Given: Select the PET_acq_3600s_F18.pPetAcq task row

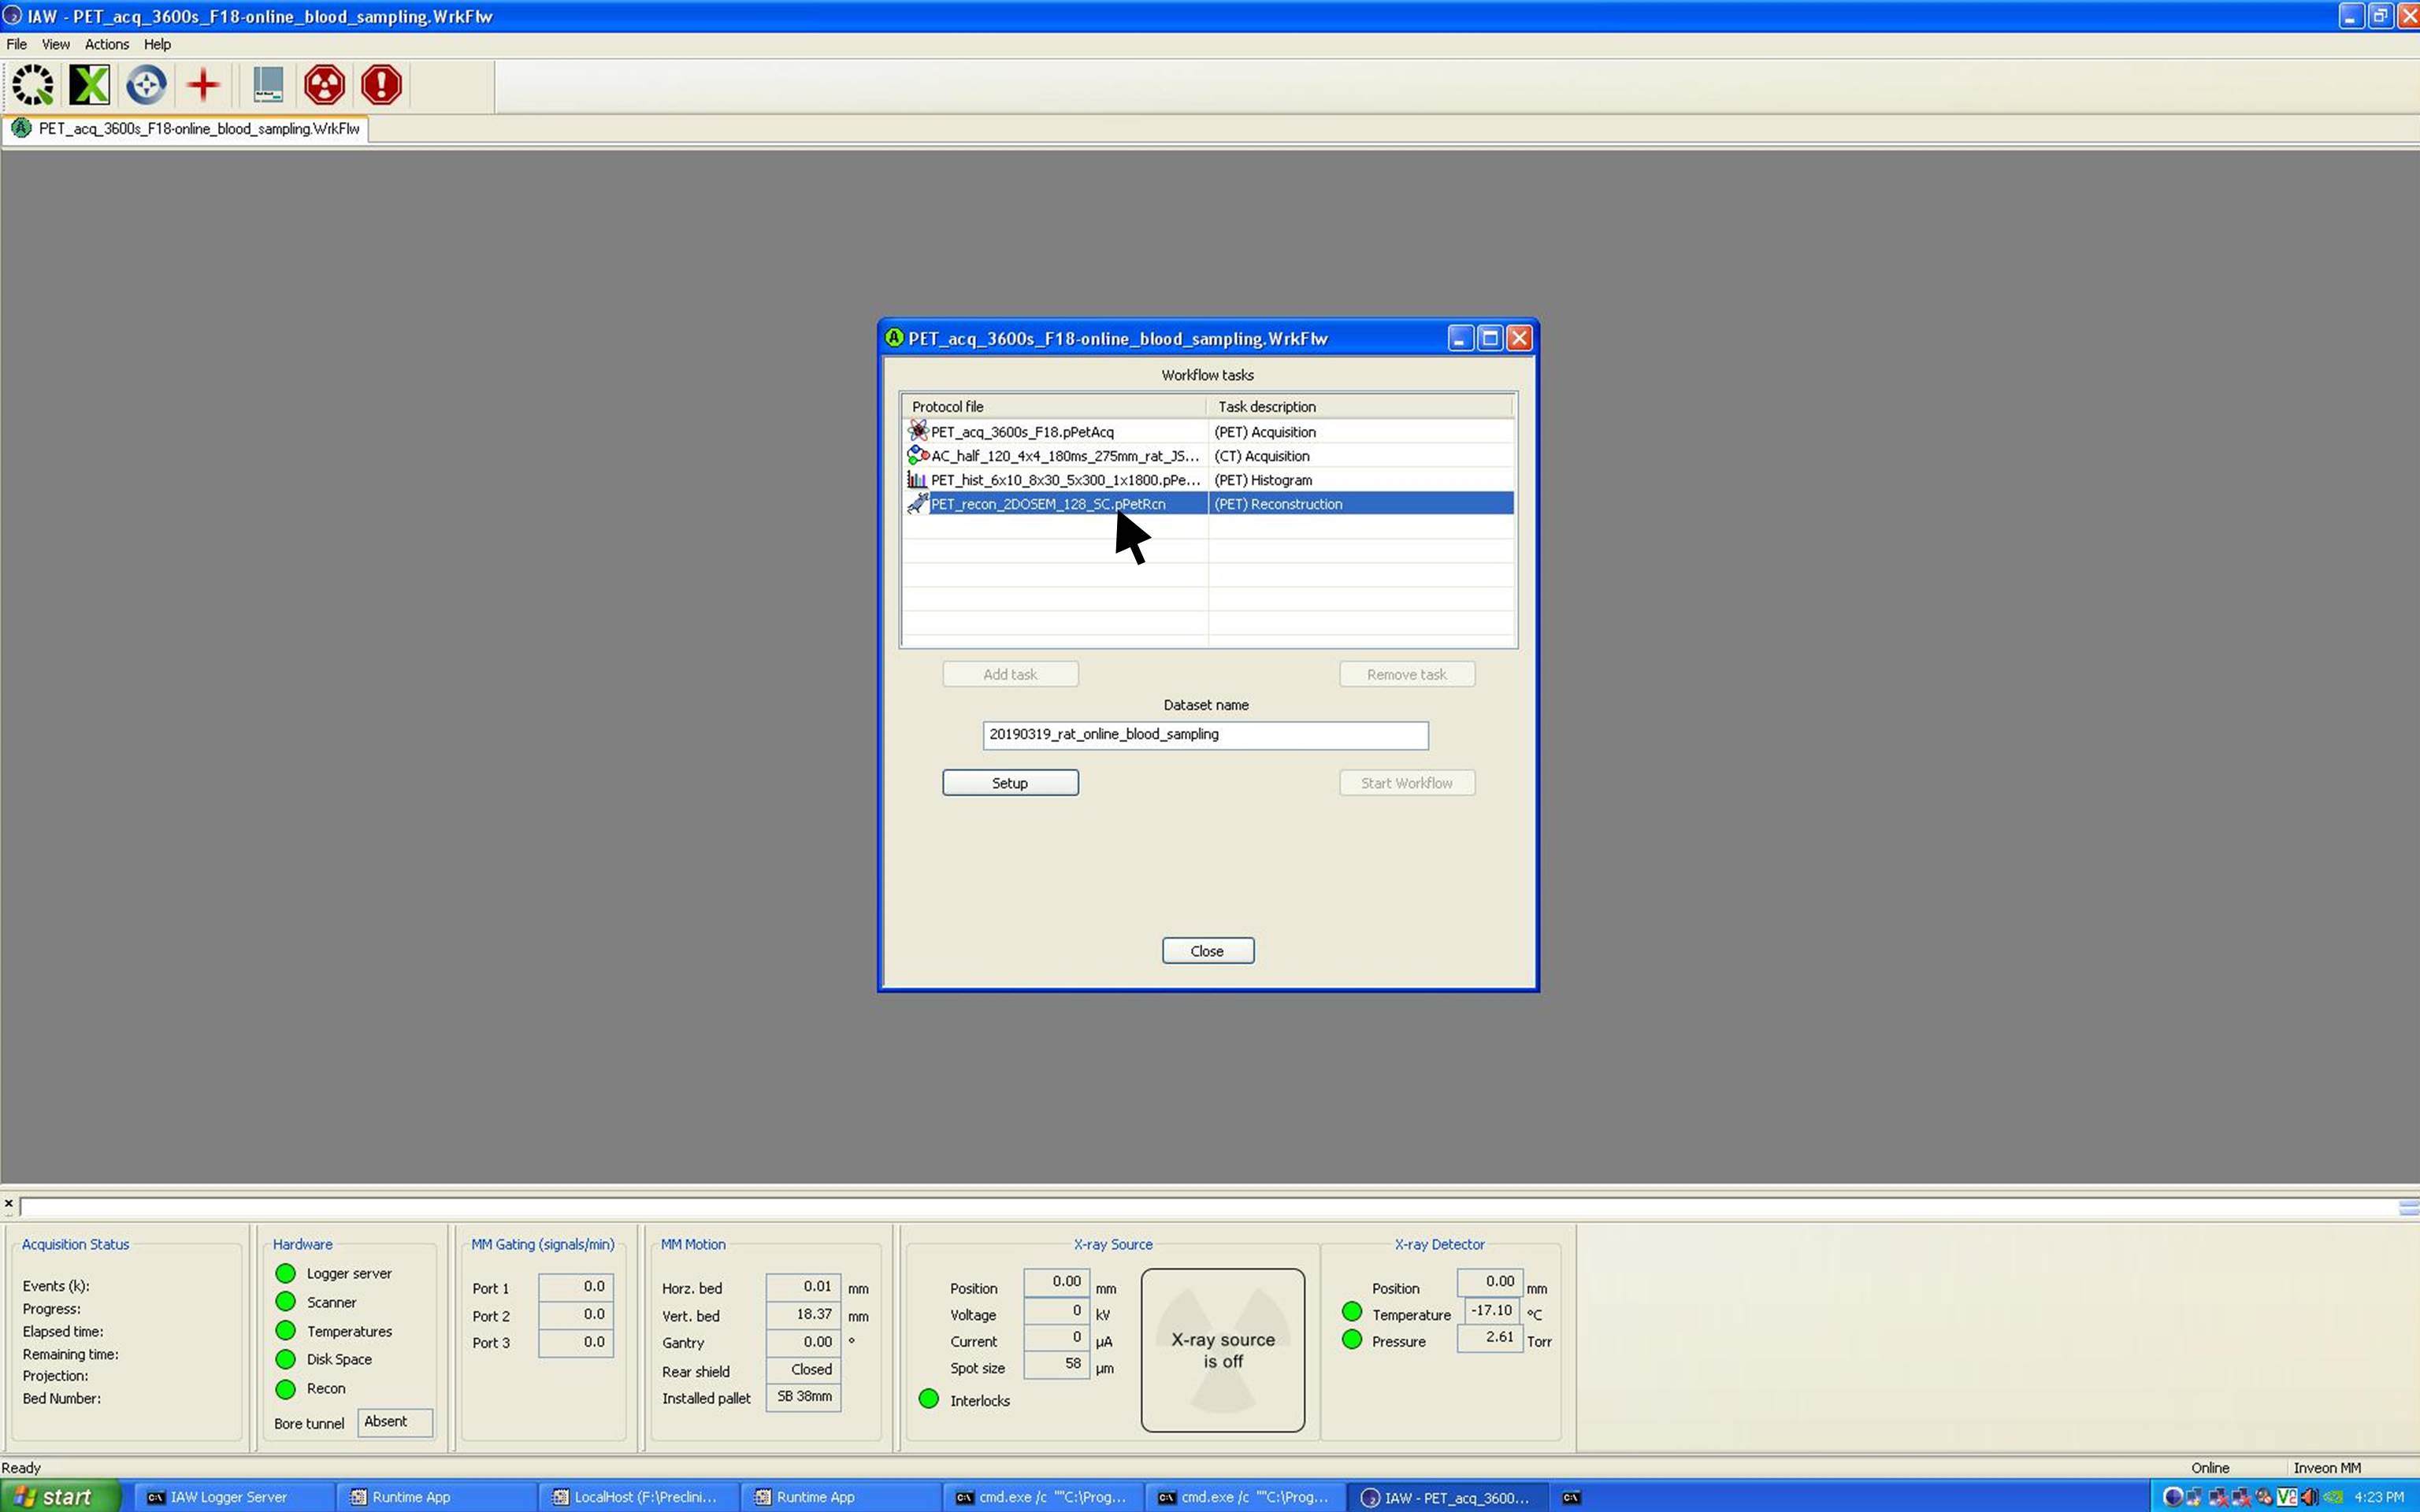Looking at the screenshot, I should [1022, 432].
